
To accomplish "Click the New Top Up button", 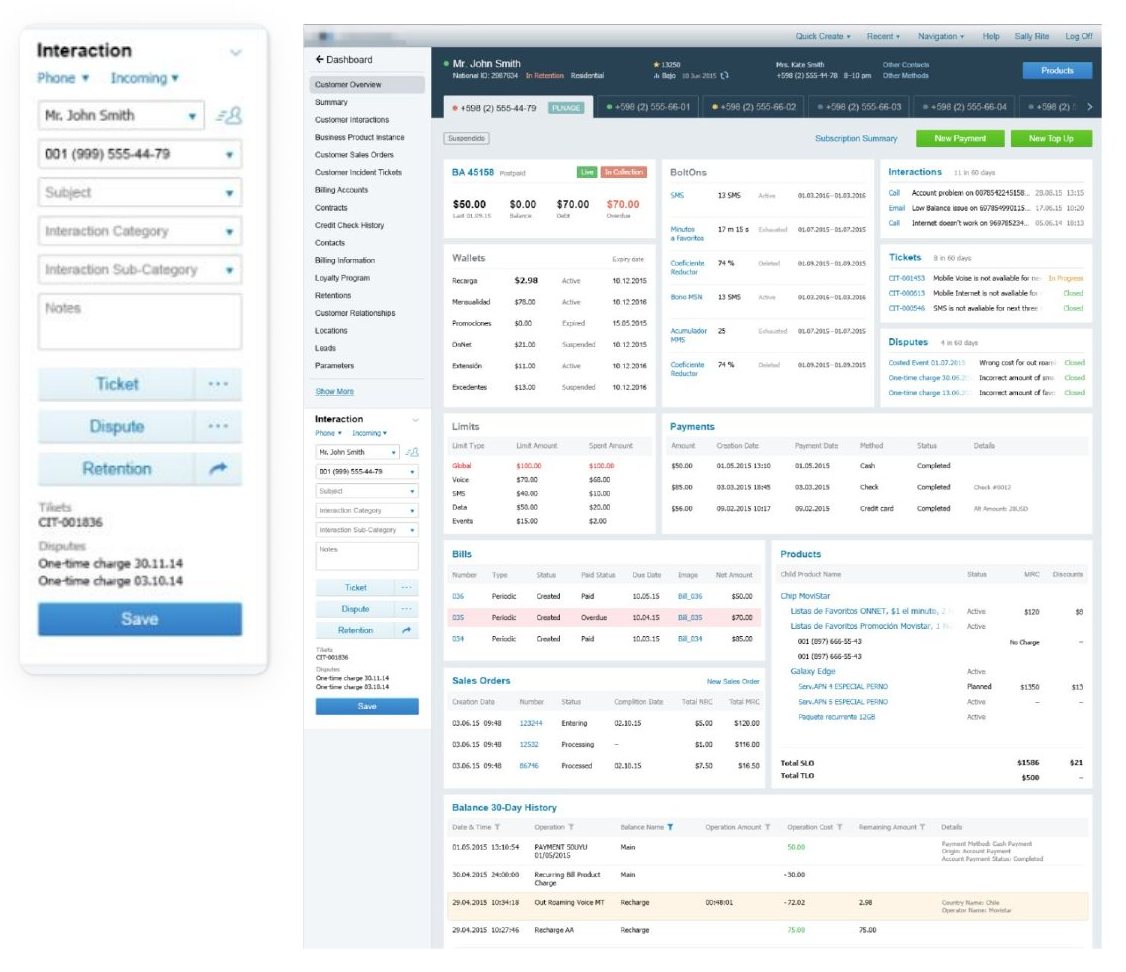I will pos(1051,139).
